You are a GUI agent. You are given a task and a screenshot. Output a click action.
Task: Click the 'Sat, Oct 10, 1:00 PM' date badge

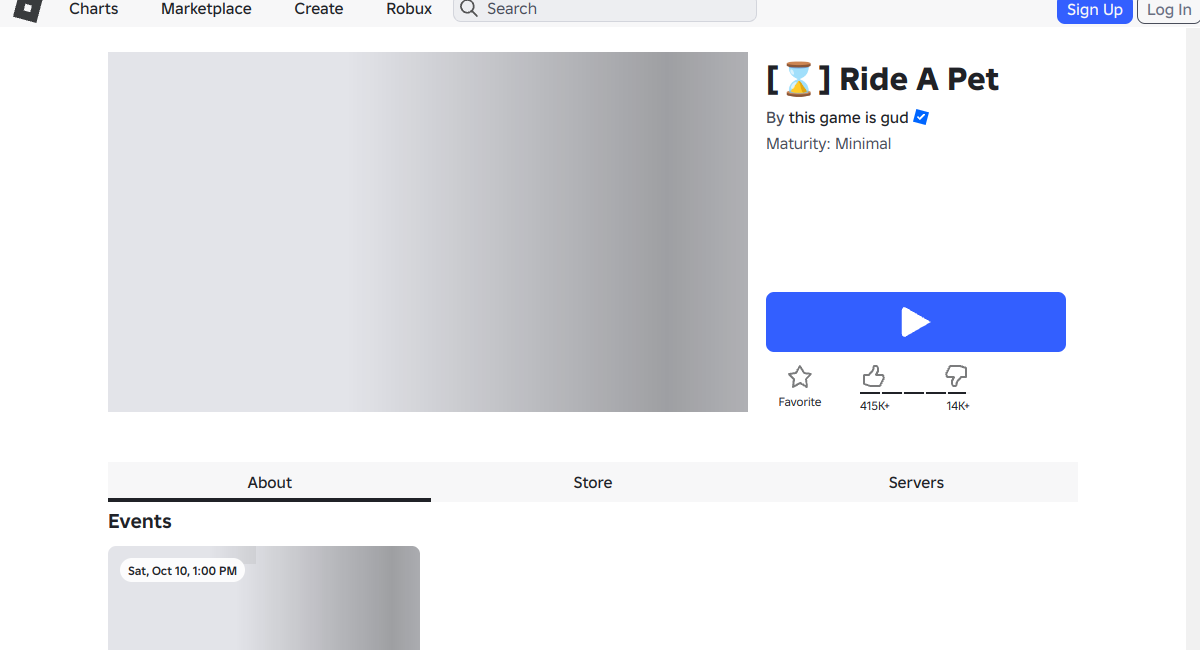point(182,570)
